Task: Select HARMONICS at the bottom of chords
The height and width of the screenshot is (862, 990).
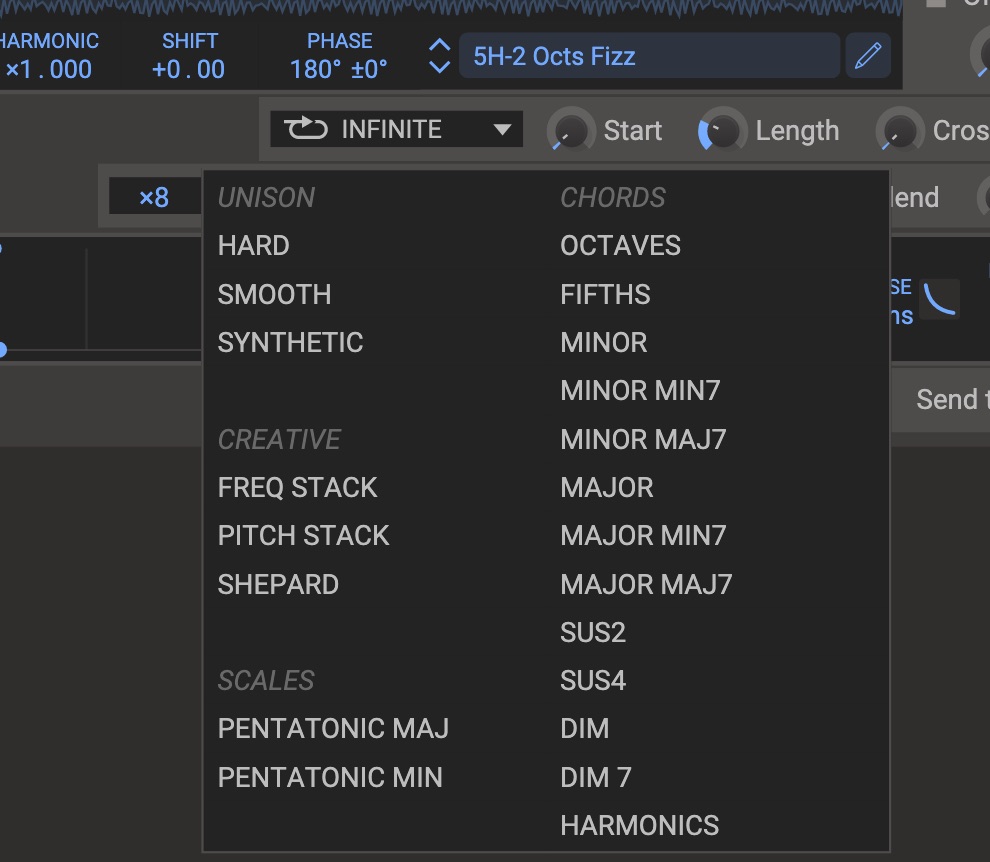Action: point(639,825)
